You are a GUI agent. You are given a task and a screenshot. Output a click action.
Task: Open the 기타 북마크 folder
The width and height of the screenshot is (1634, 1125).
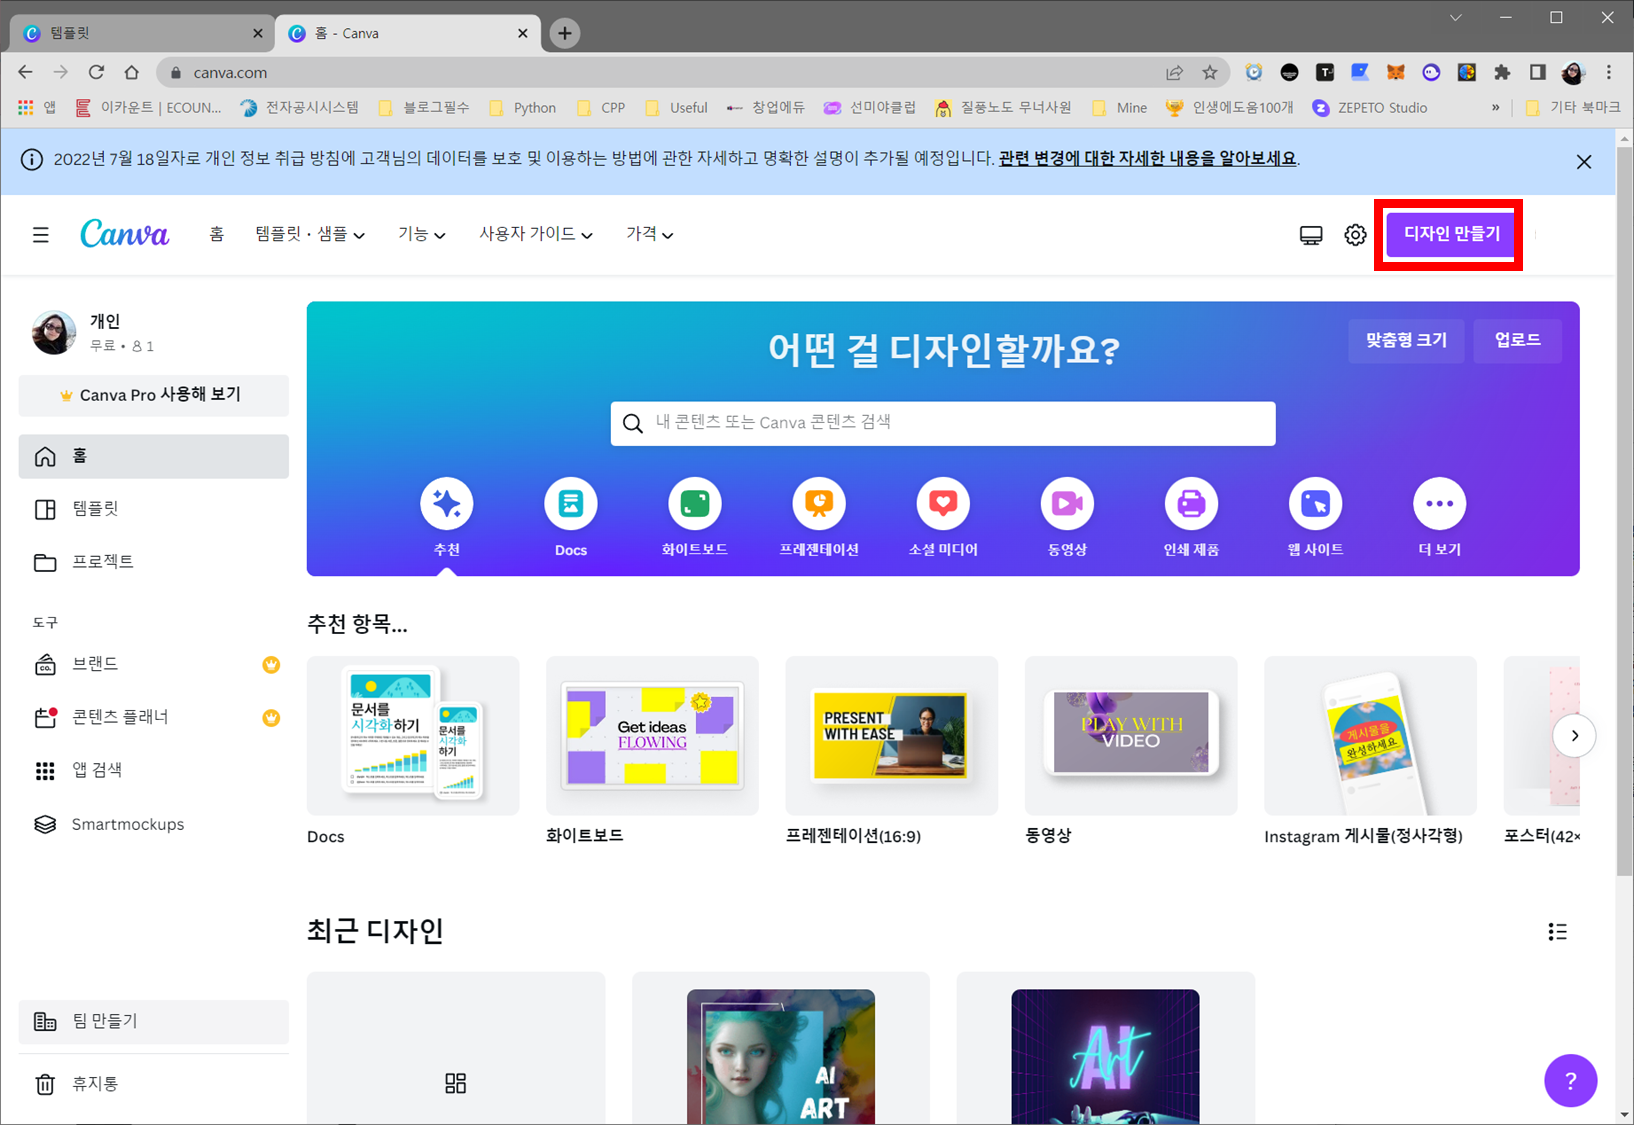1572,108
